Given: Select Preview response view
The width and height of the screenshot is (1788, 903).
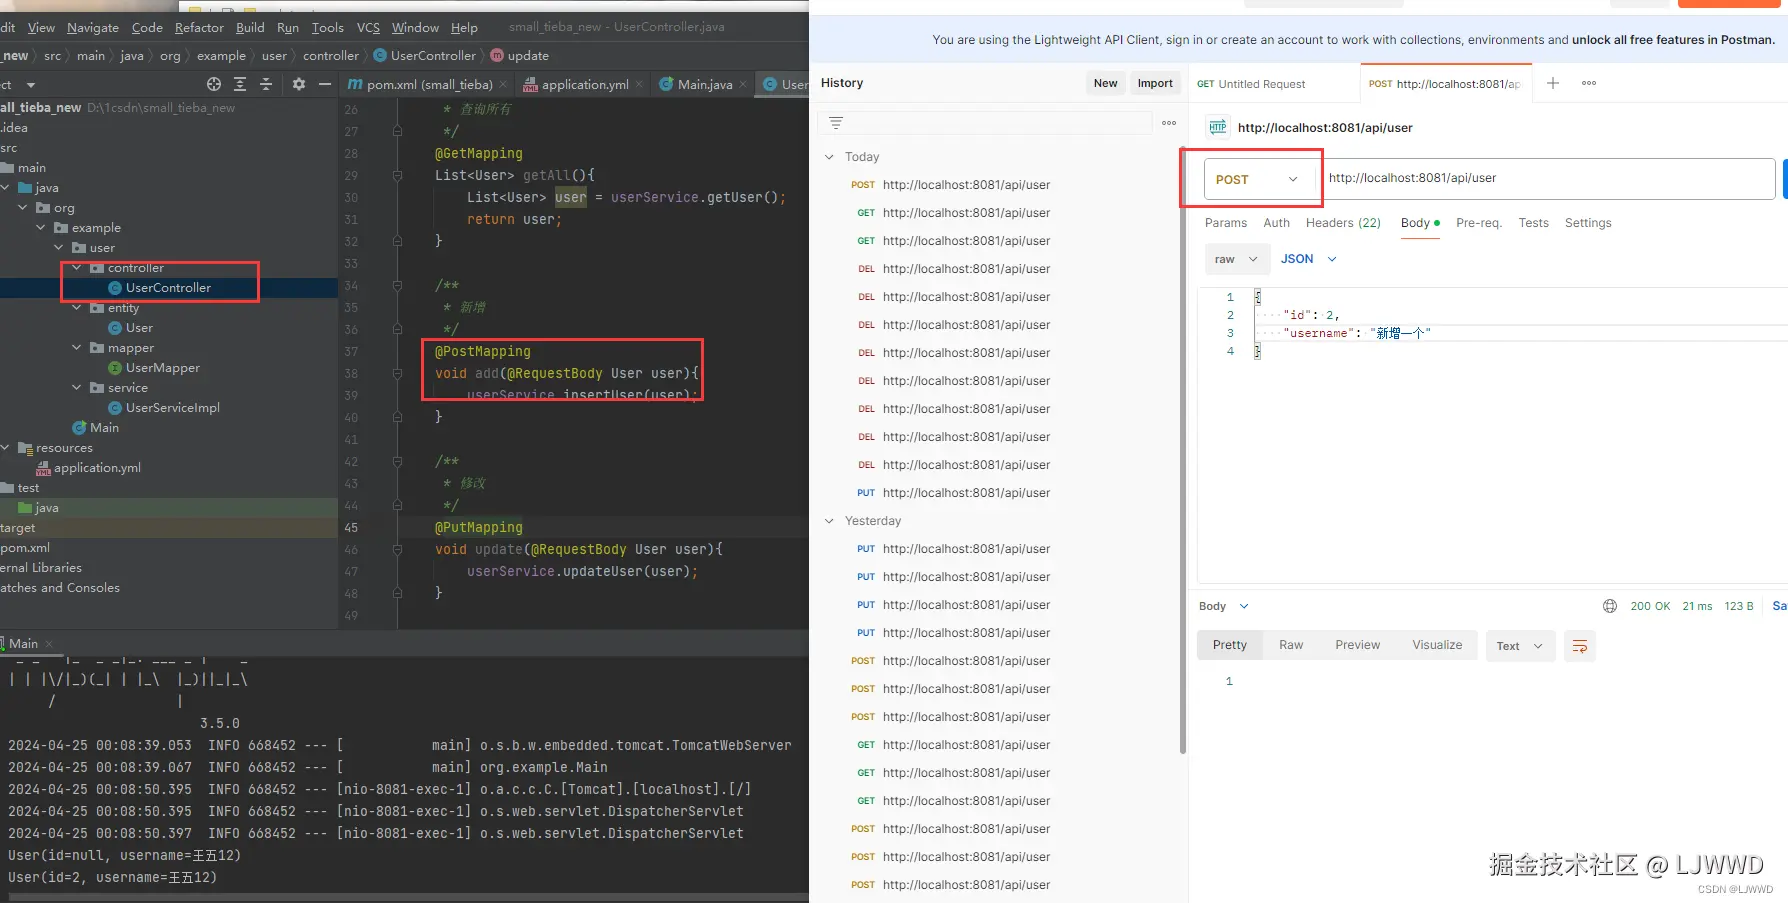Looking at the screenshot, I should tap(1357, 645).
